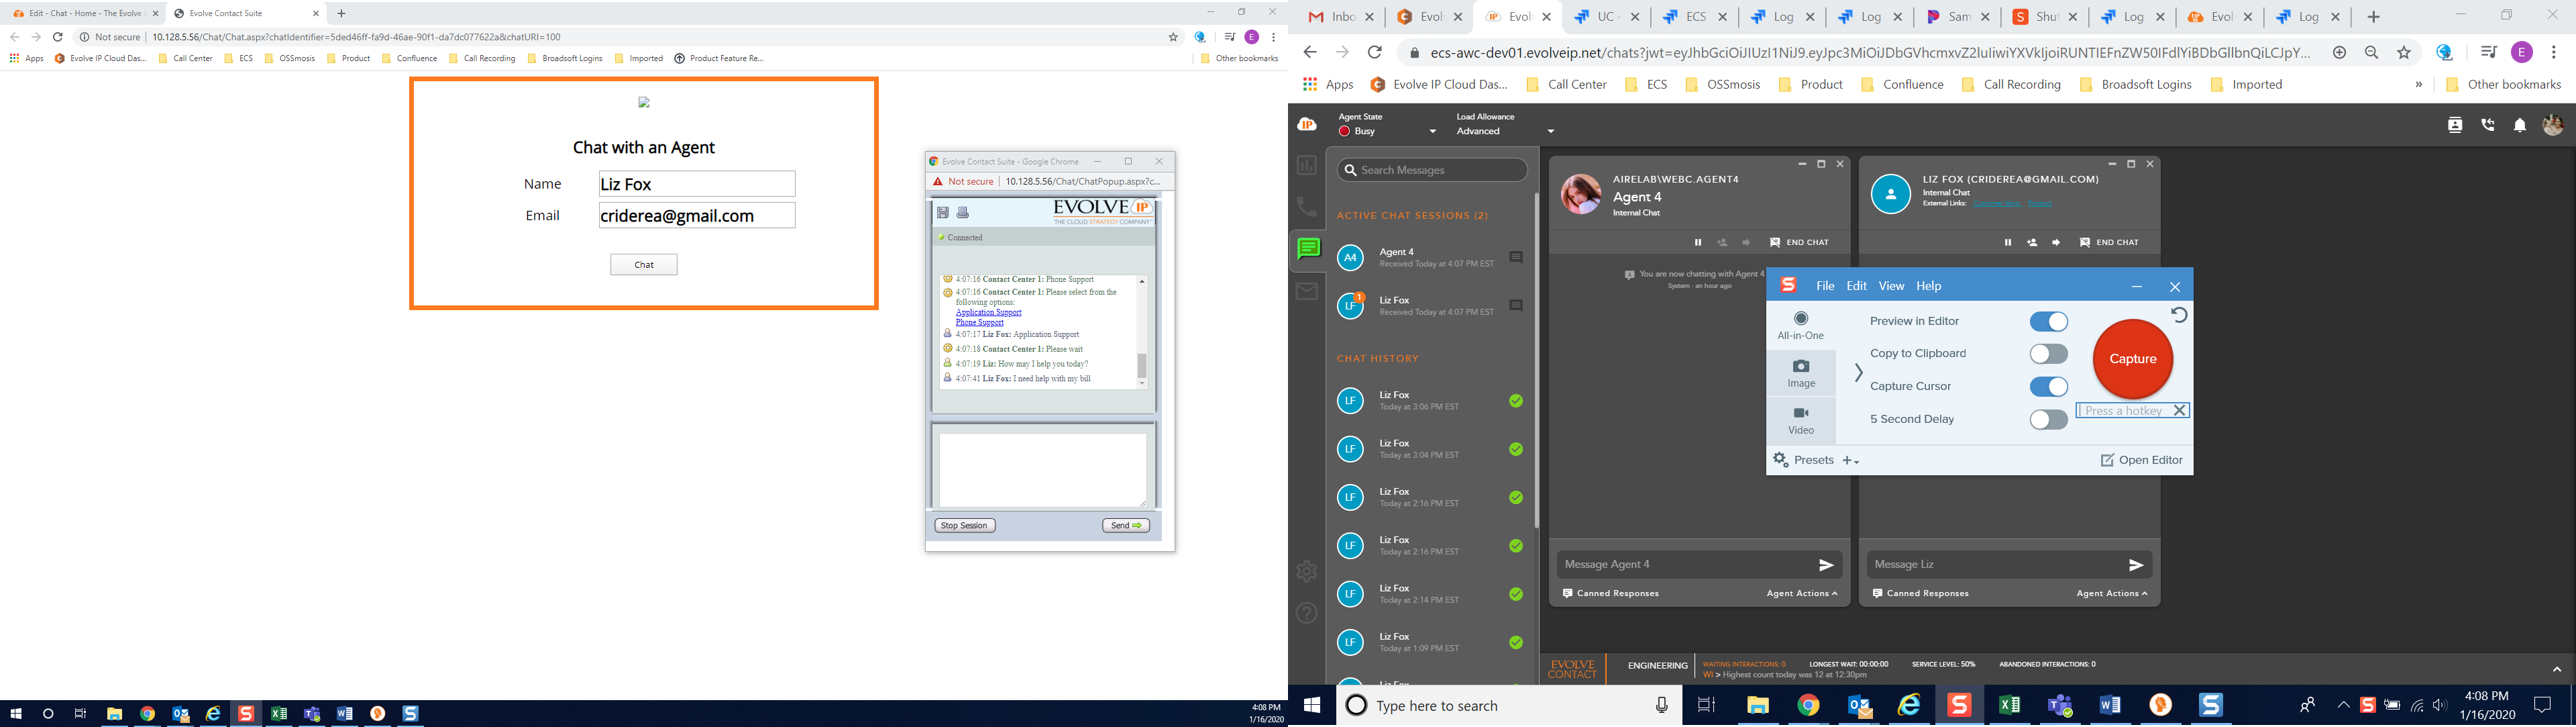
Task: Expand Agent Actions in Agent 4 chat
Action: click(1802, 593)
